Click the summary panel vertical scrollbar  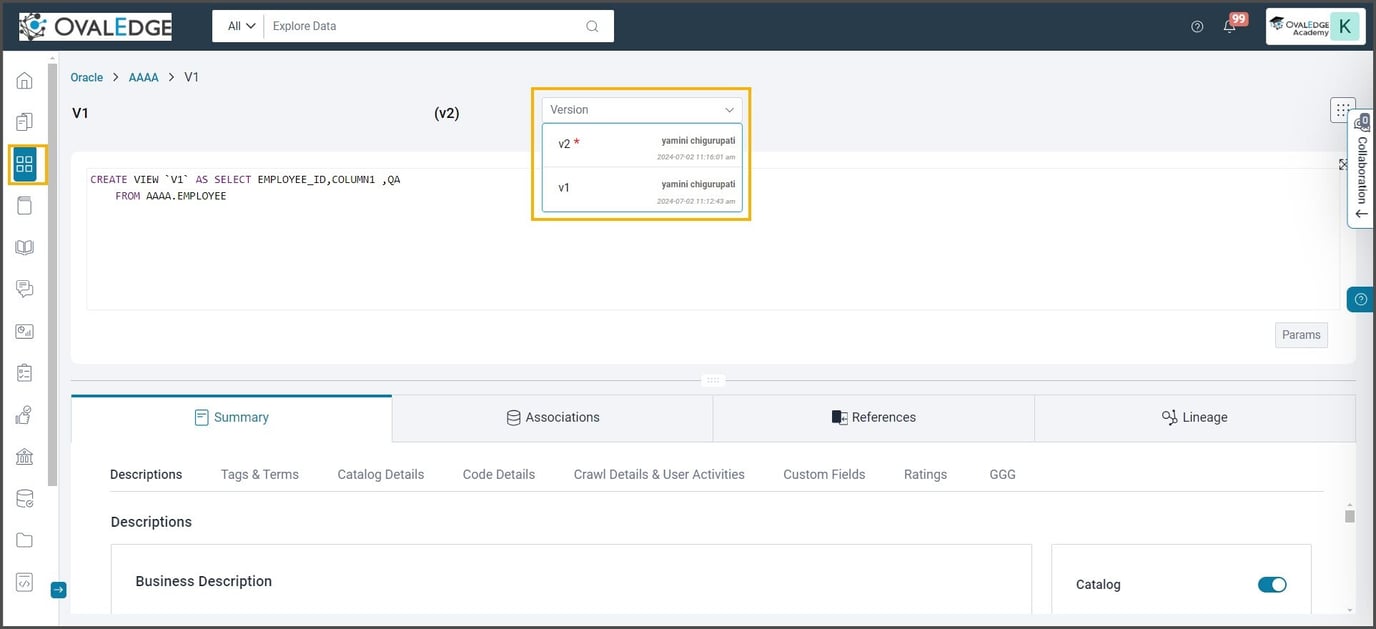1350,516
